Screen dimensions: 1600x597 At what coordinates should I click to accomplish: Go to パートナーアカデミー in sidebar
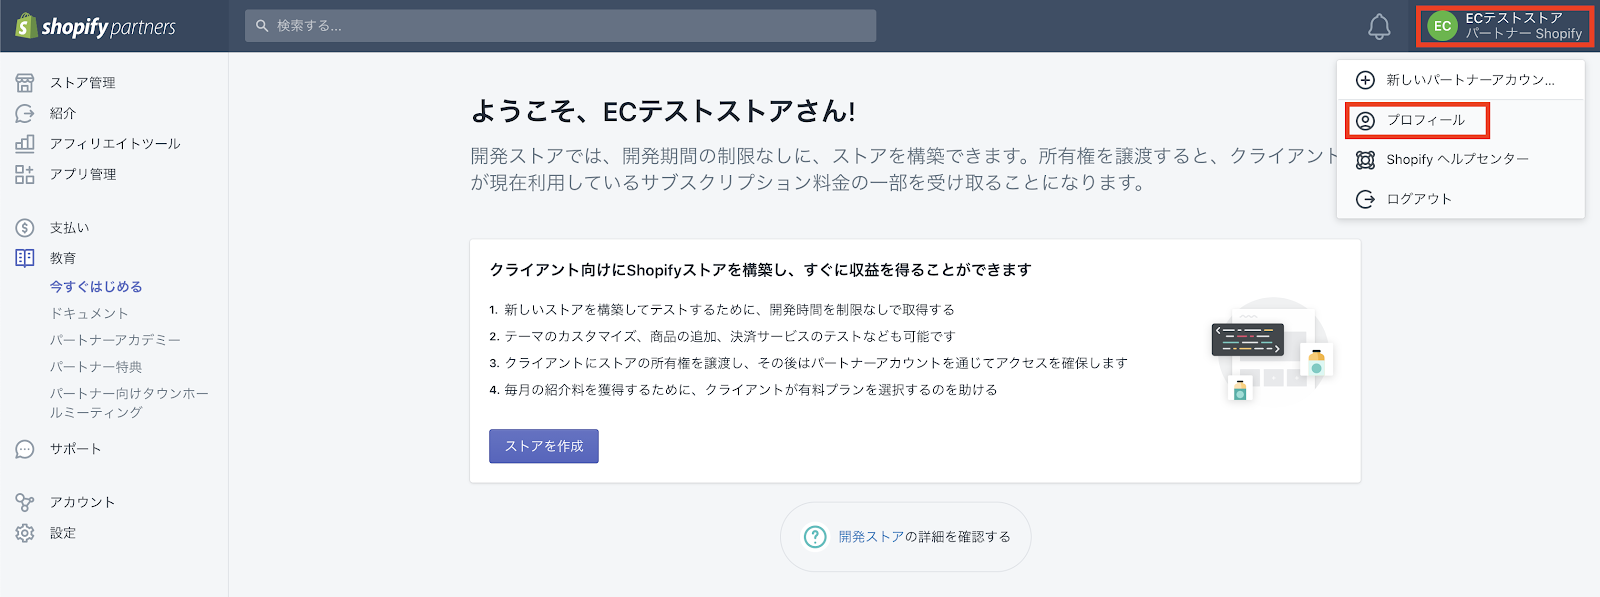pos(115,340)
